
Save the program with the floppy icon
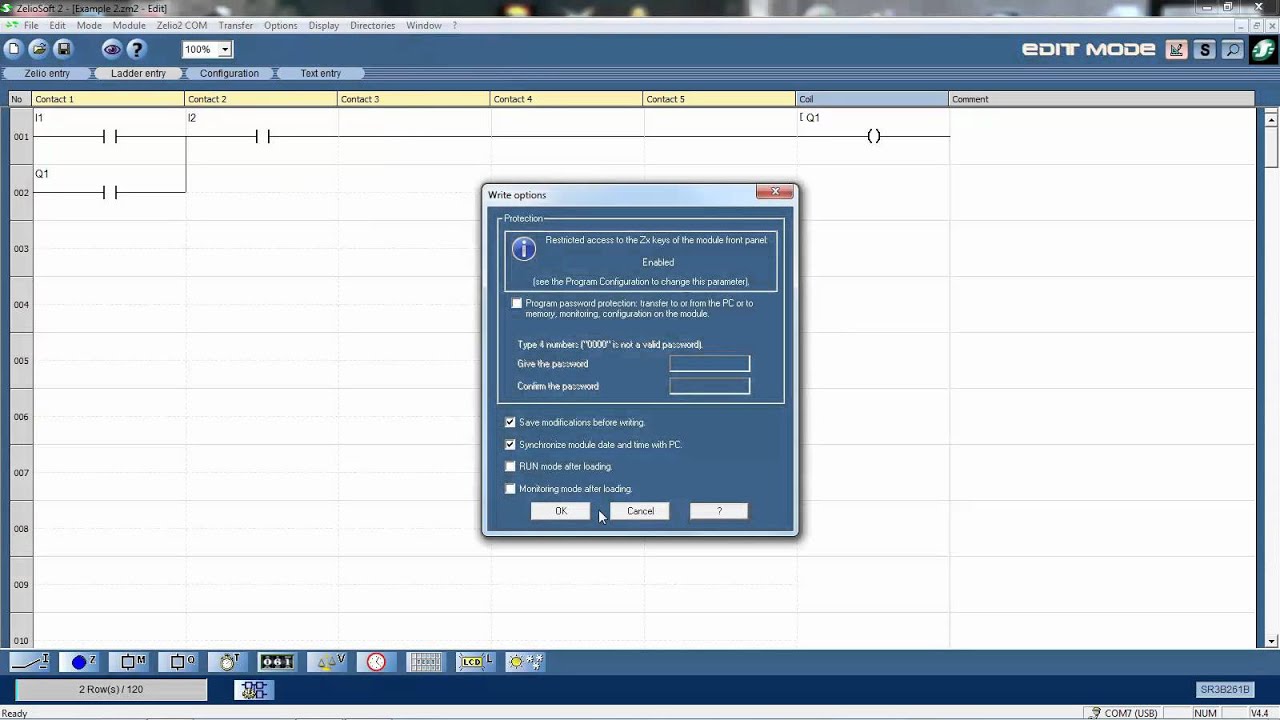click(63, 49)
